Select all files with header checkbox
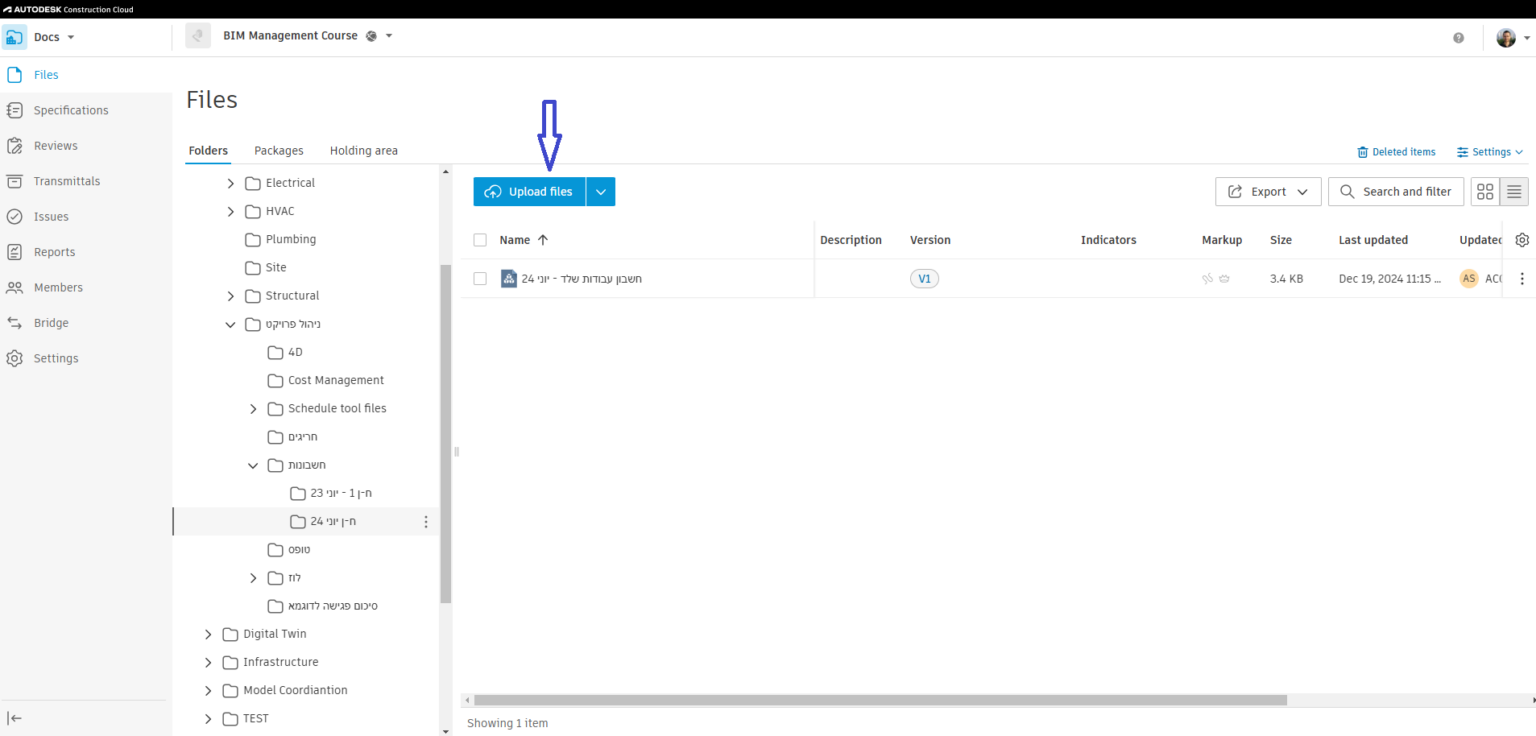The image size is (1536, 736). (480, 240)
